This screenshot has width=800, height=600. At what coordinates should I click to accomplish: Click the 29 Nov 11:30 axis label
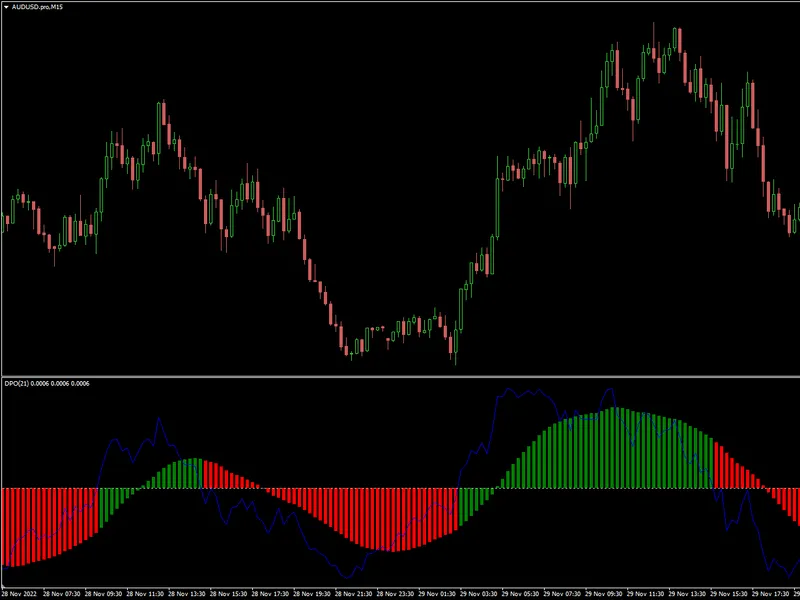(x=646, y=594)
